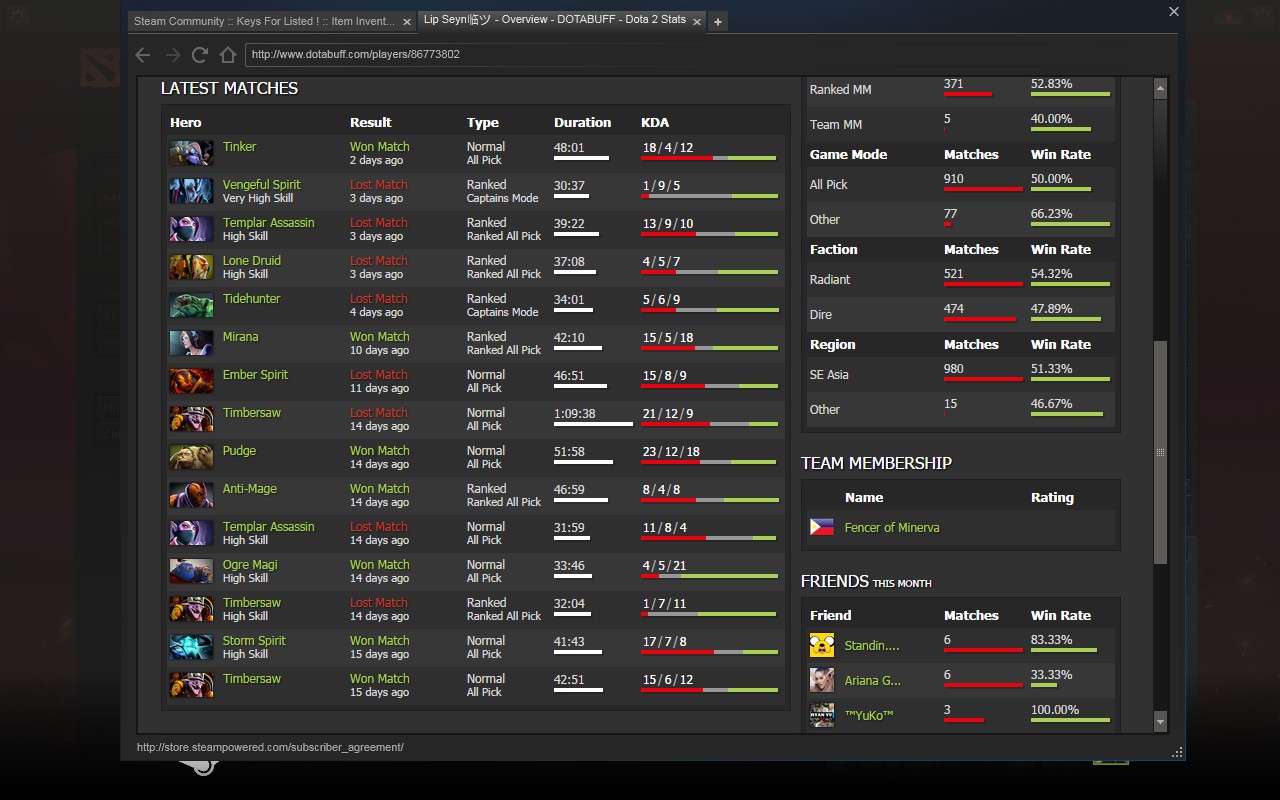Click the Lone Druid hero portrait
Screen dimensions: 1280x800
pyautogui.click(x=191, y=267)
